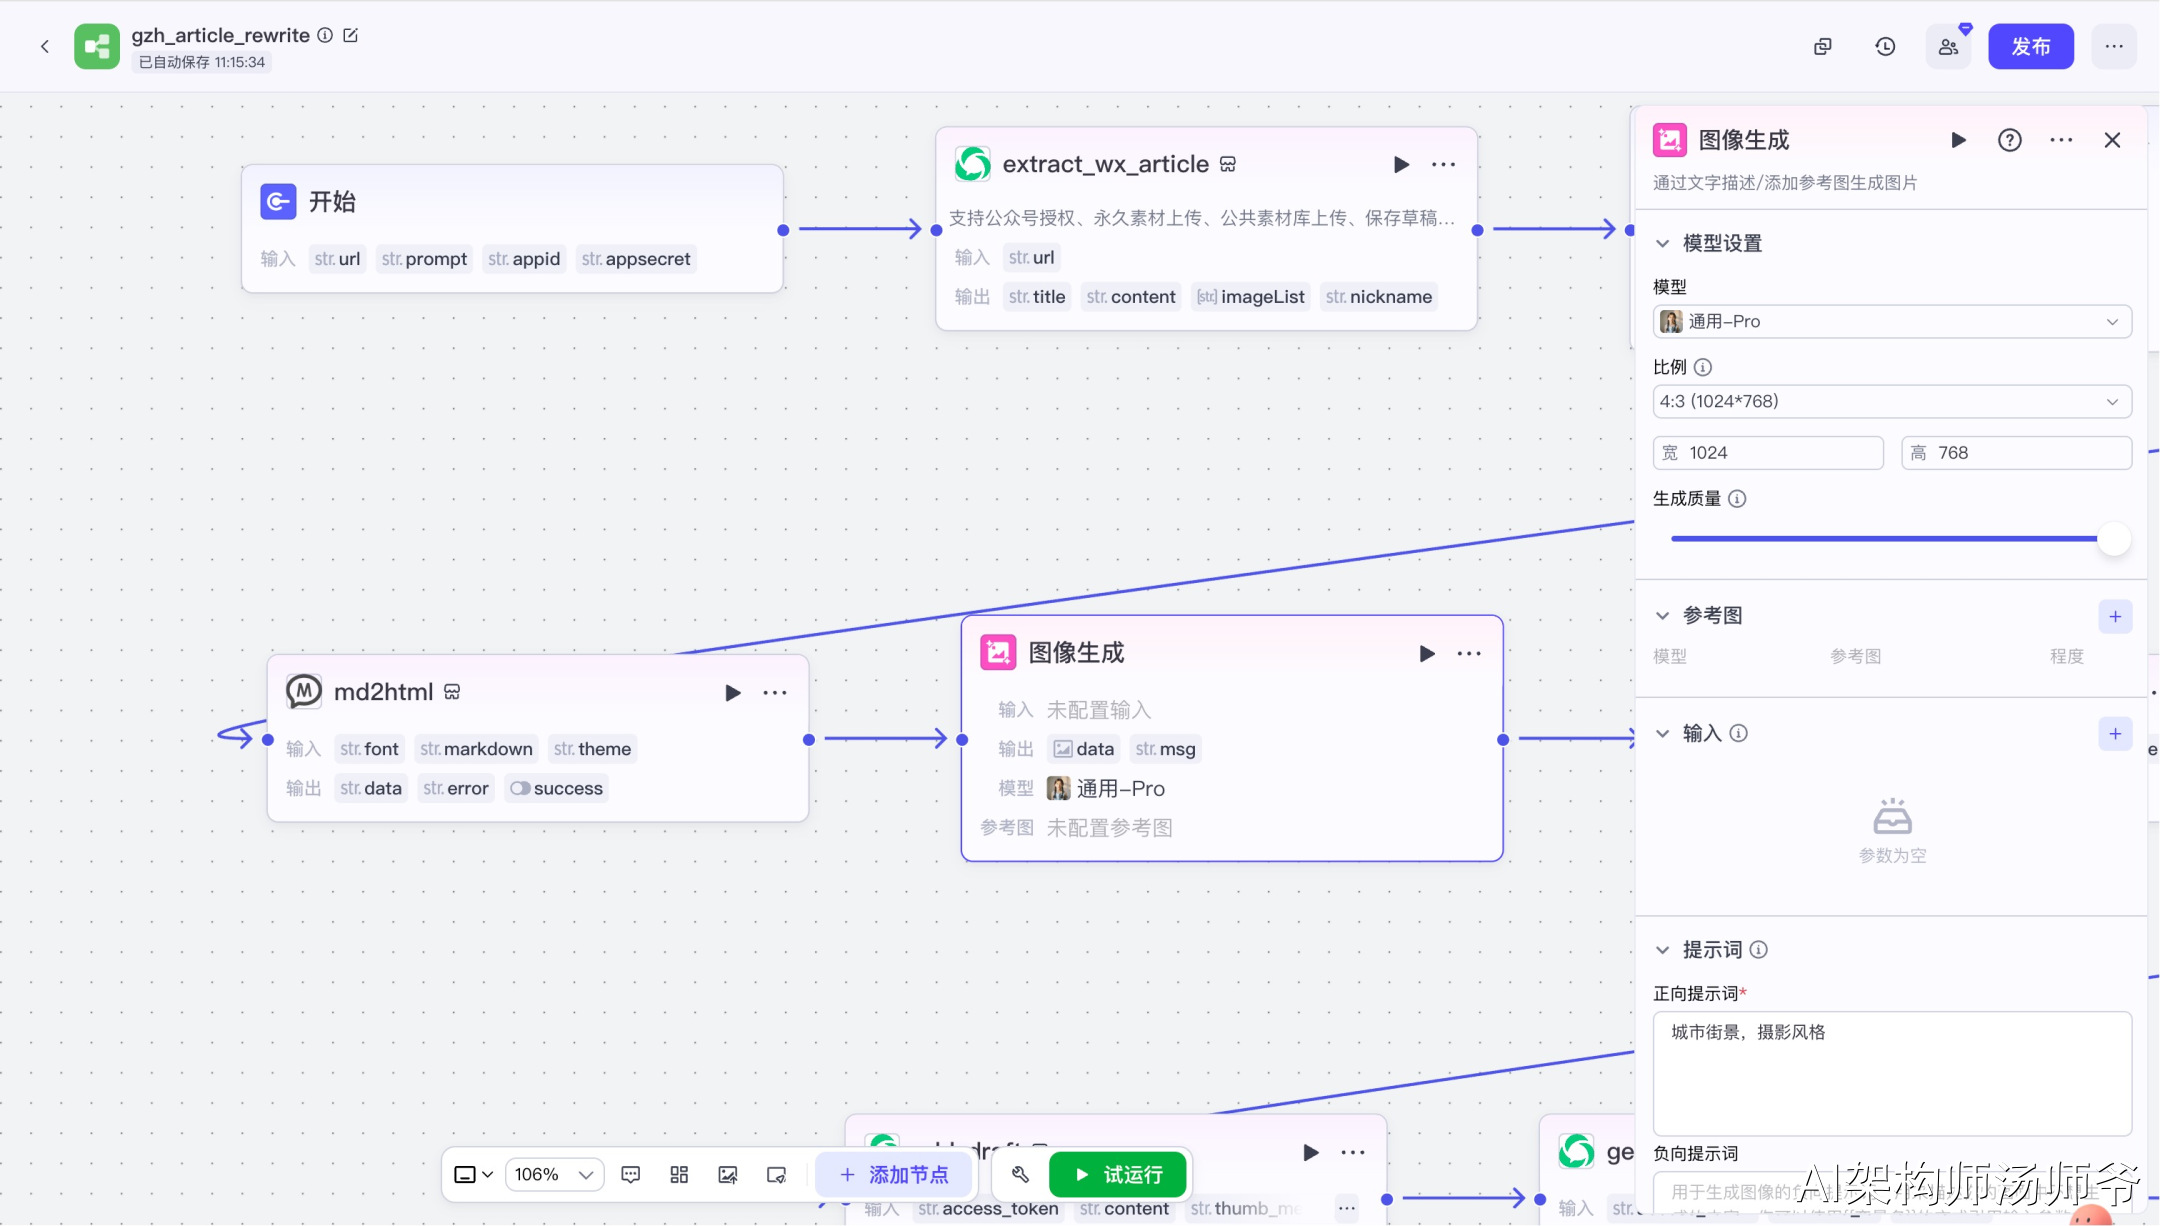Click the help question mark in the 图像生成 panel

coord(2009,140)
